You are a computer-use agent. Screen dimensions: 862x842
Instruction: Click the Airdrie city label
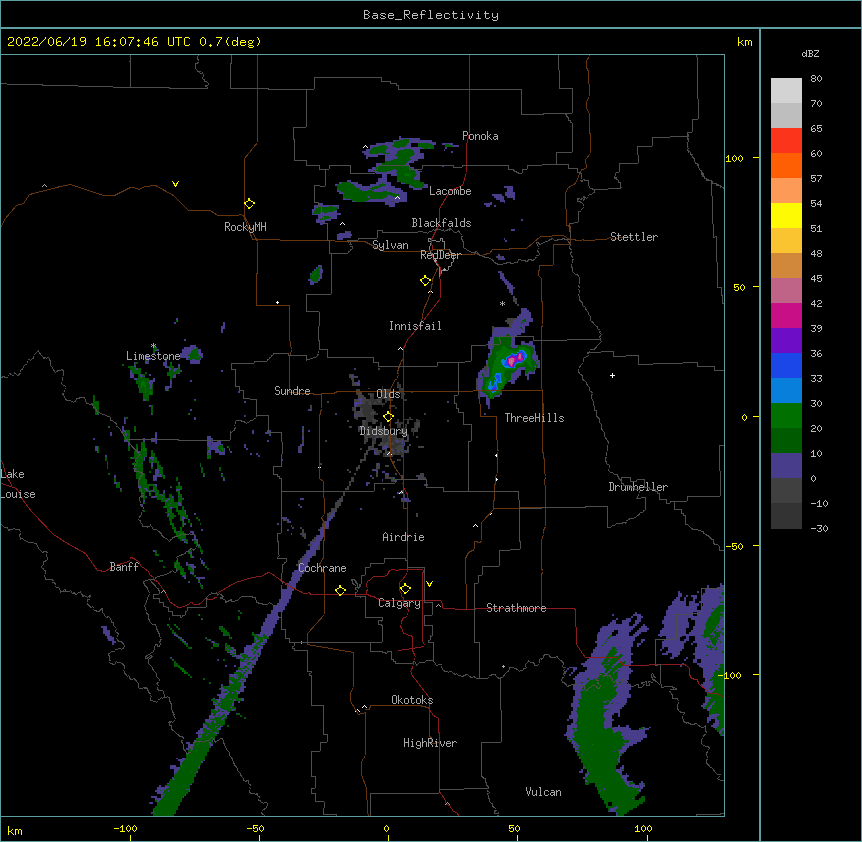click(x=403, y=537)
